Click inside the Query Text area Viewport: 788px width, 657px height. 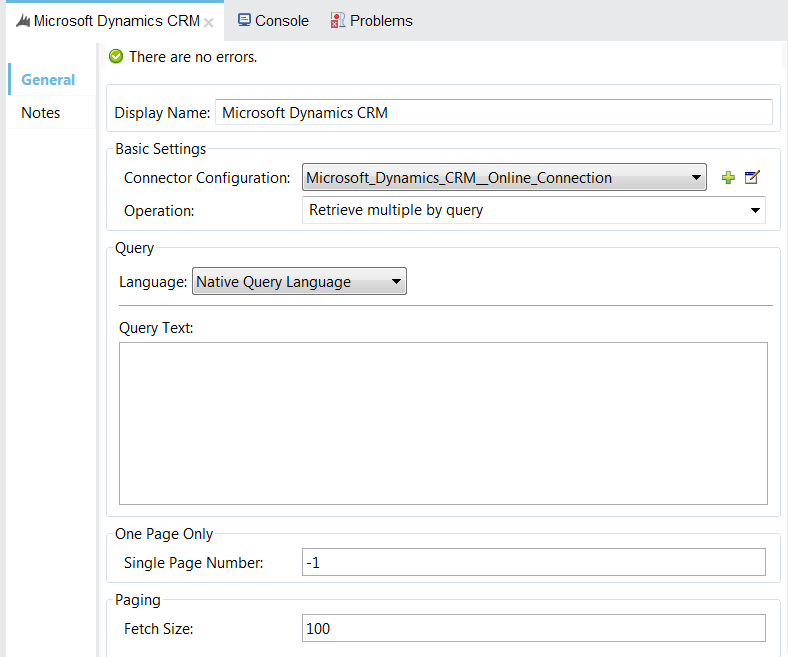point(443,423)
